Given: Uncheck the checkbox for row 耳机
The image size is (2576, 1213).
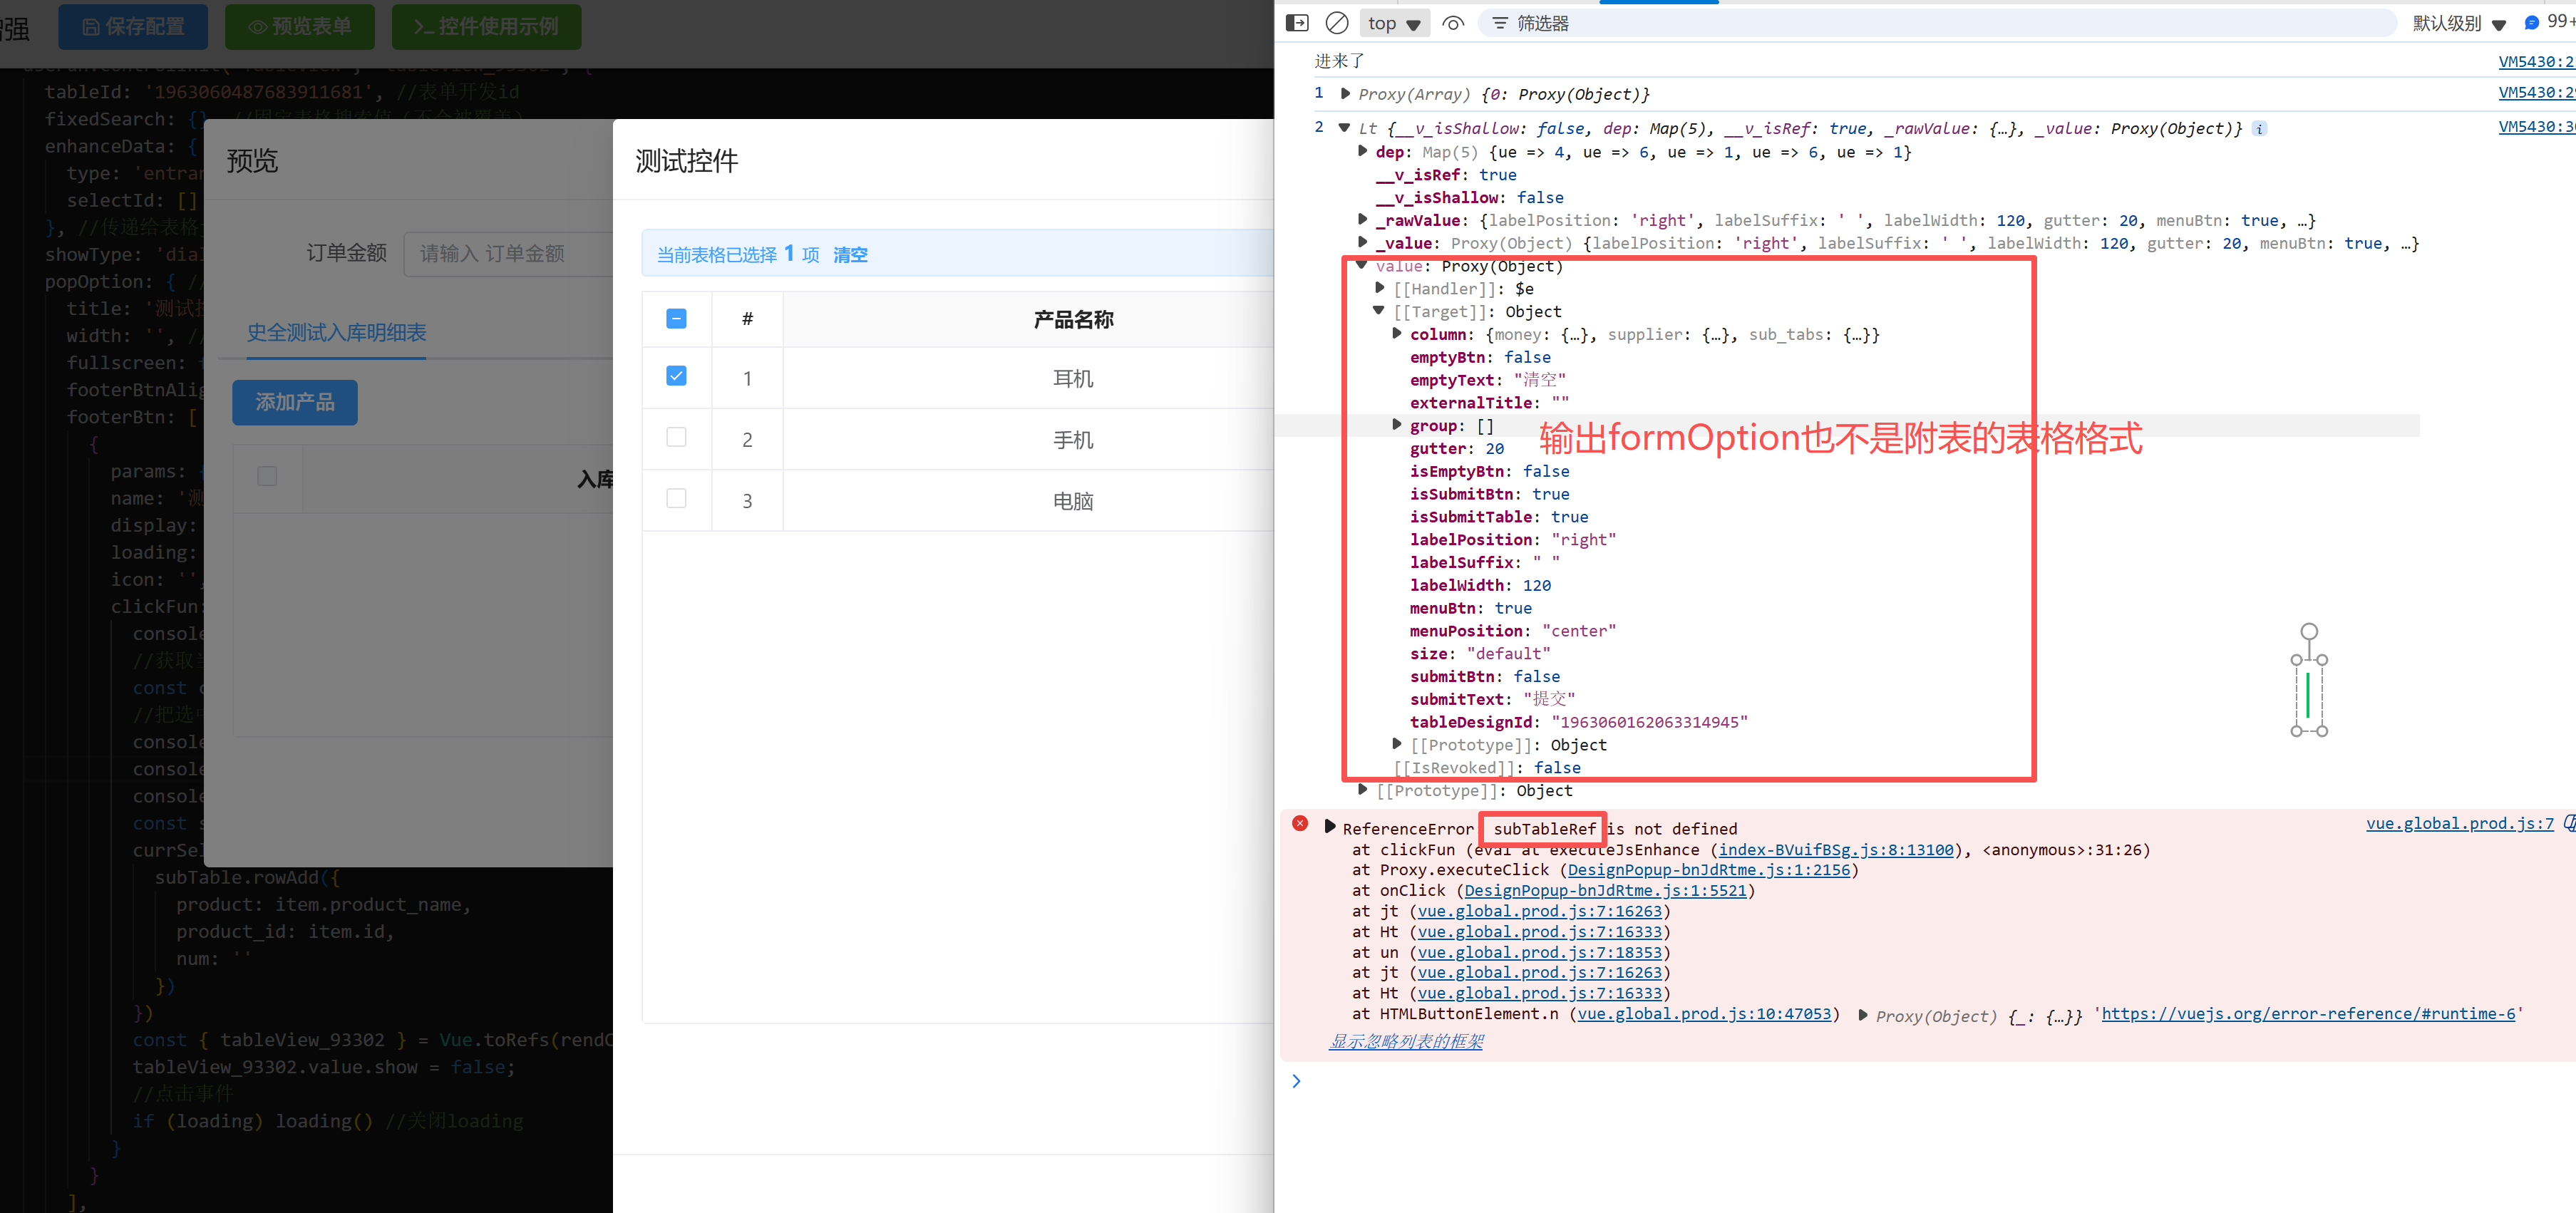Looking at the screenshot, I should coord(677,376).
